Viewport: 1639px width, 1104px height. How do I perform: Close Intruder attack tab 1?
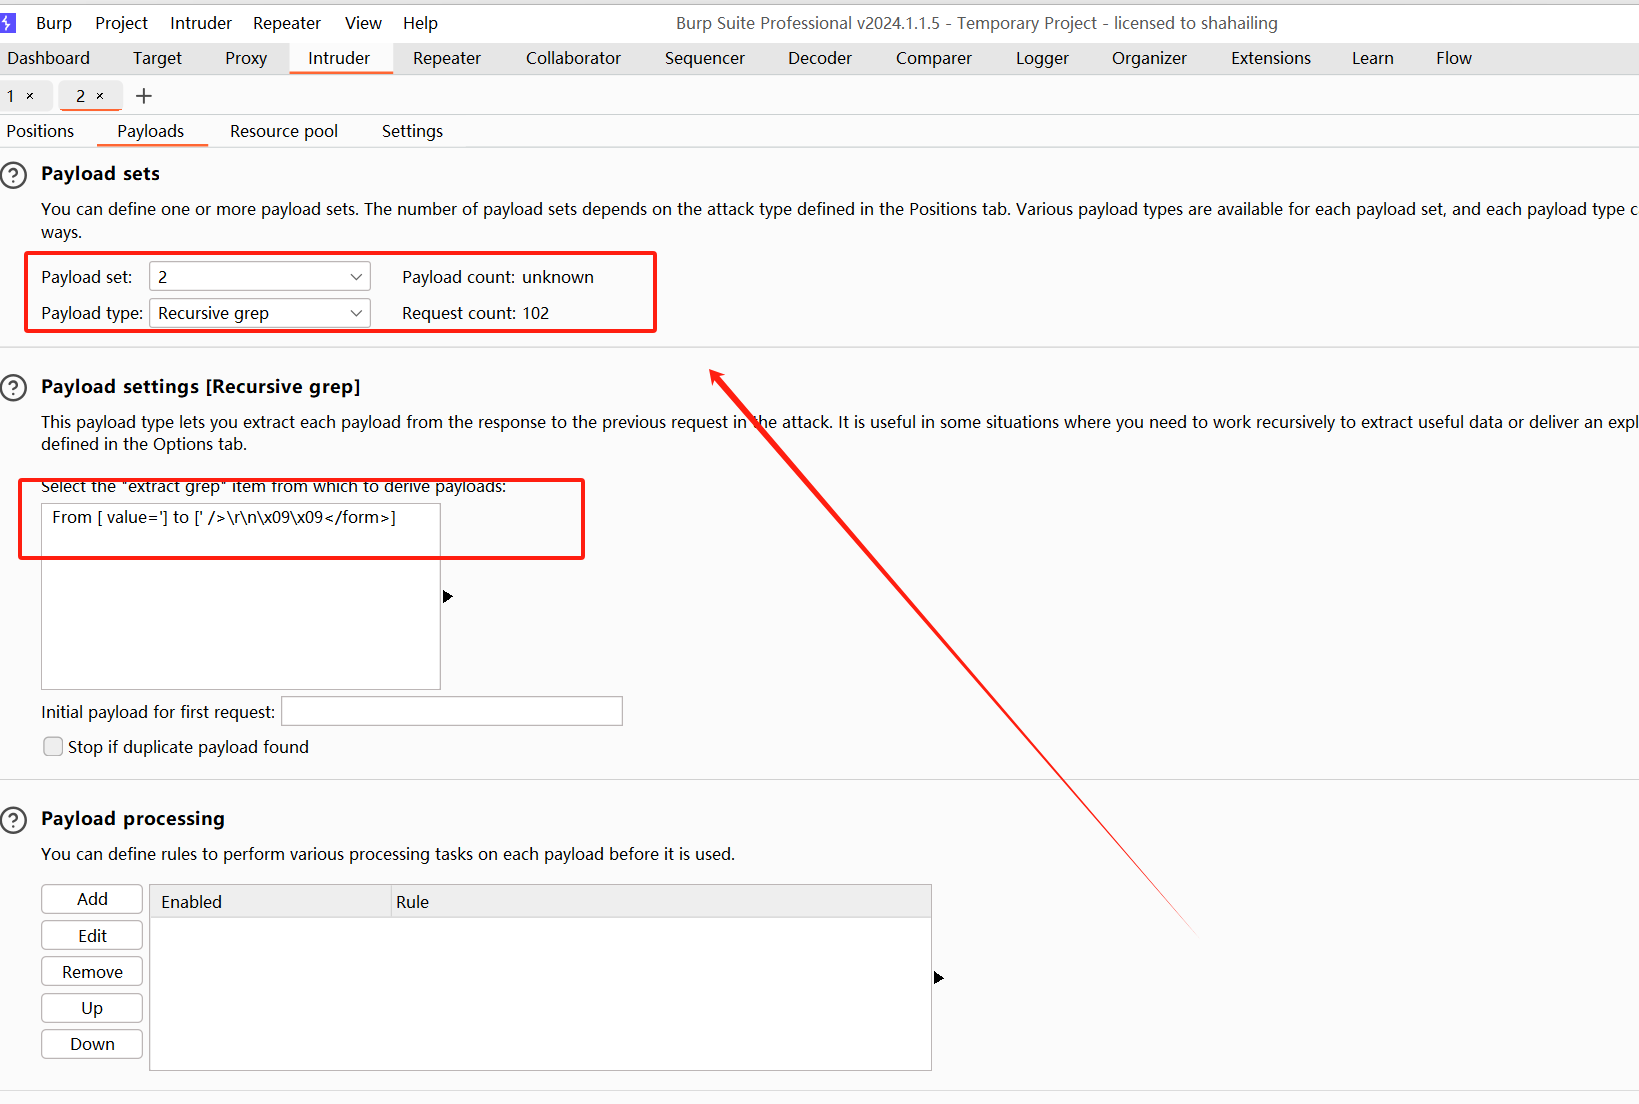30,96
